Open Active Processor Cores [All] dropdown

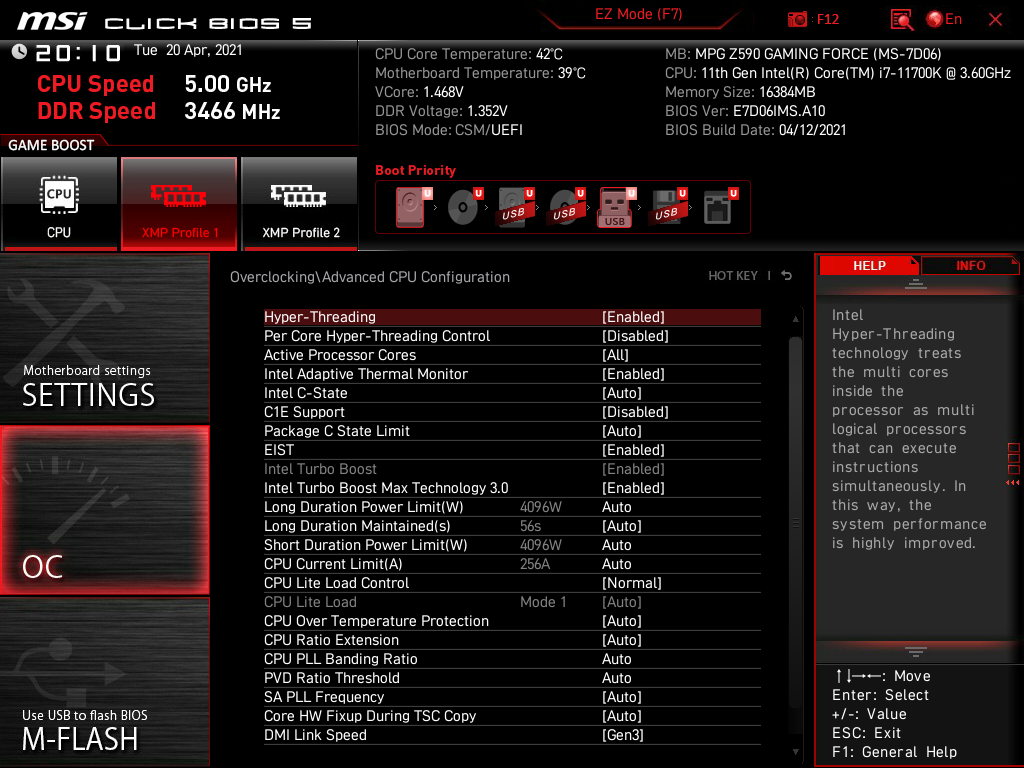(512, 355)
